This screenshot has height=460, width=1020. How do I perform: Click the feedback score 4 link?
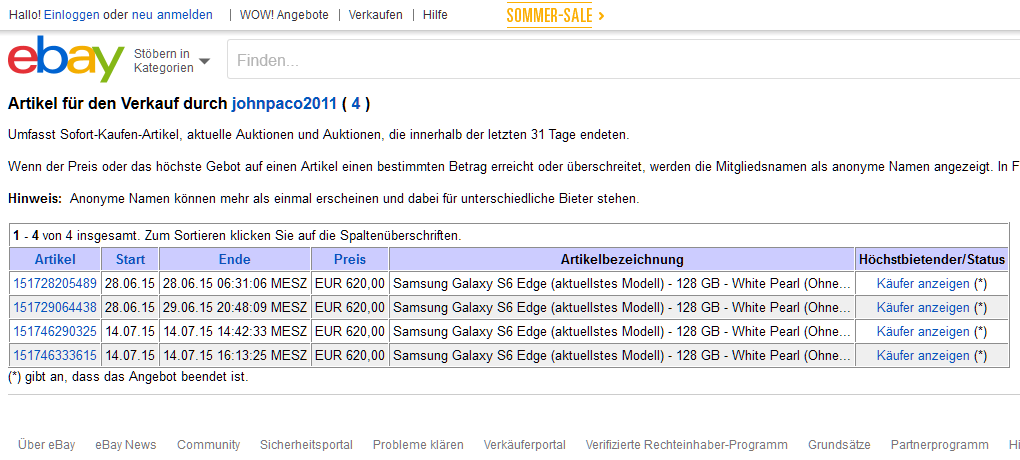(x=355, y=103)
